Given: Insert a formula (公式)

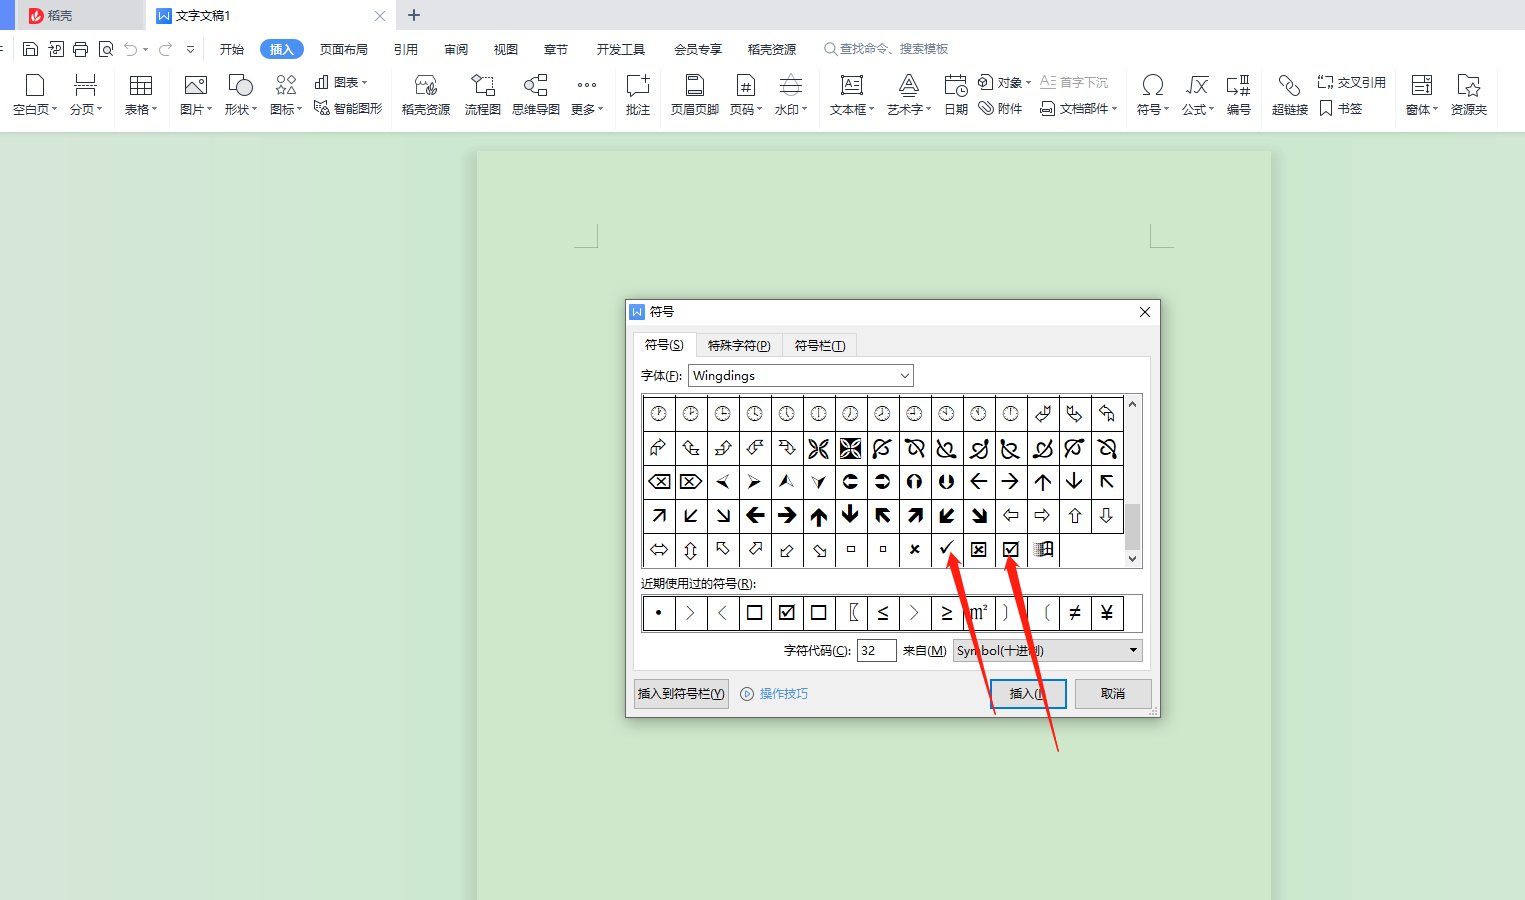Looking at the screenshot, I should [1197, 95].
